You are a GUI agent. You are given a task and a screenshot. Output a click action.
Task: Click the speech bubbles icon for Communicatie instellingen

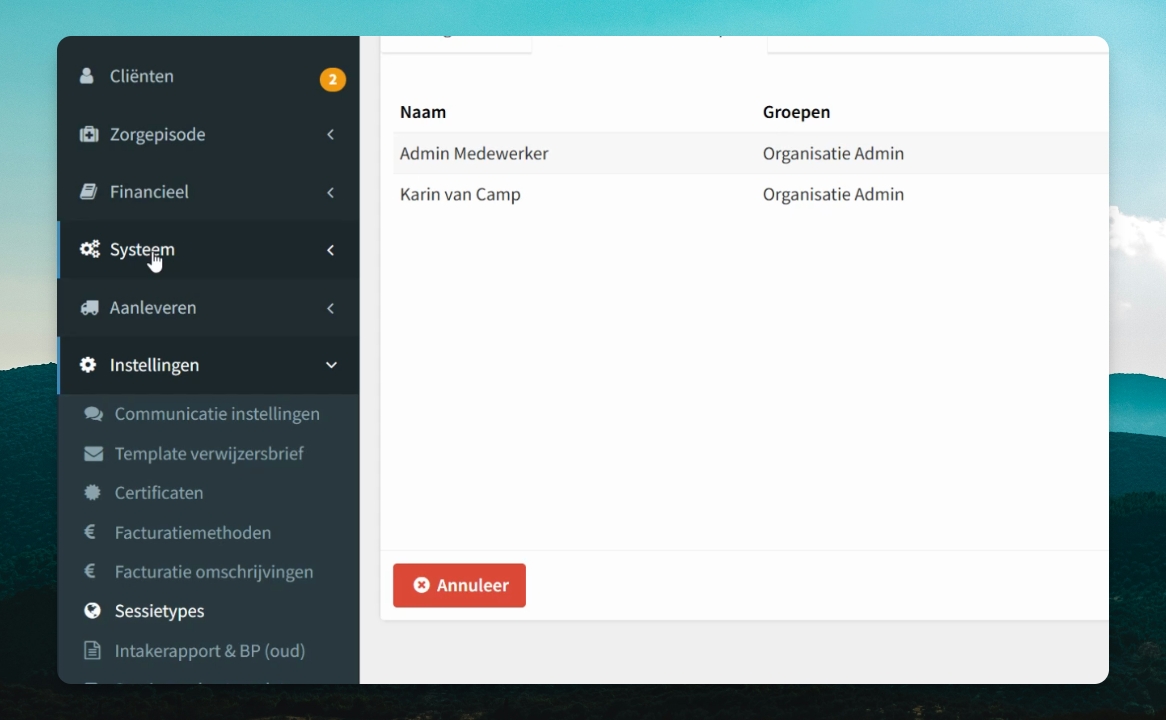click(93, 414)
